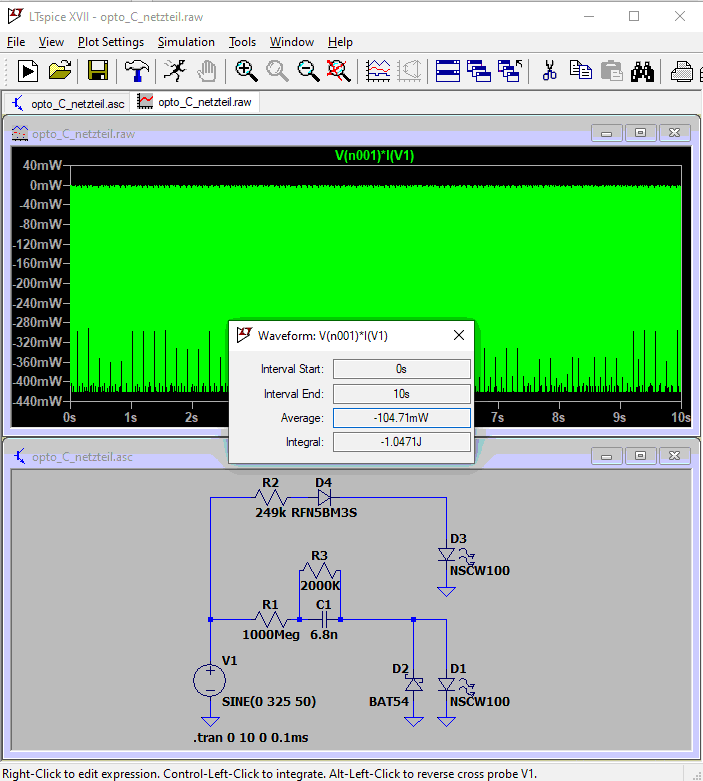The width and height of the screenshot is (703, 781).
Task: Click the SINE(0 325 50) source value
Action: [x=269, y=701]
